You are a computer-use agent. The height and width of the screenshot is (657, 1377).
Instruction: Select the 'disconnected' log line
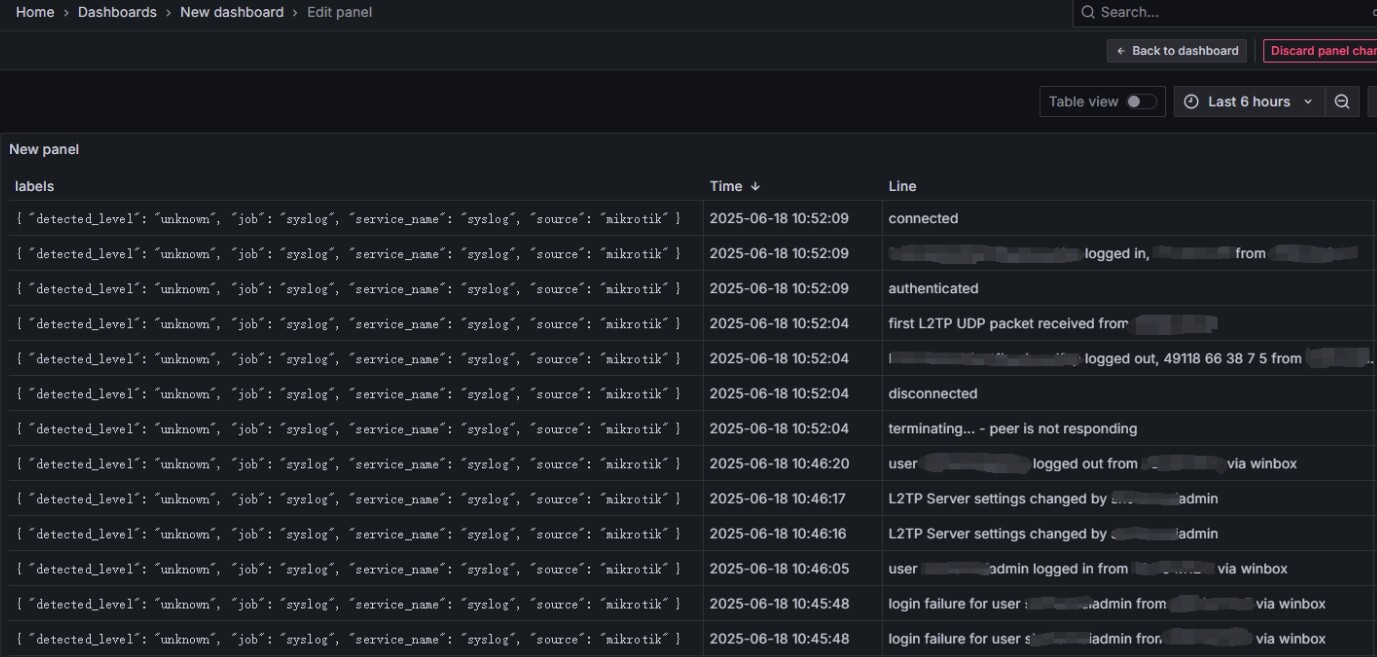(x=933, y=393)
